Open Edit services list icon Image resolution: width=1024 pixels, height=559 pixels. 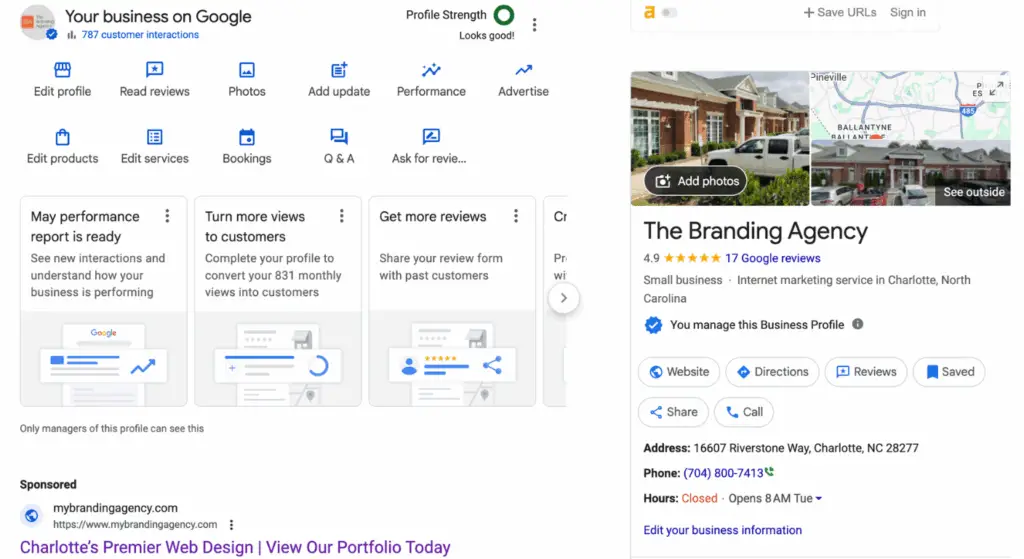pos(154,136)
